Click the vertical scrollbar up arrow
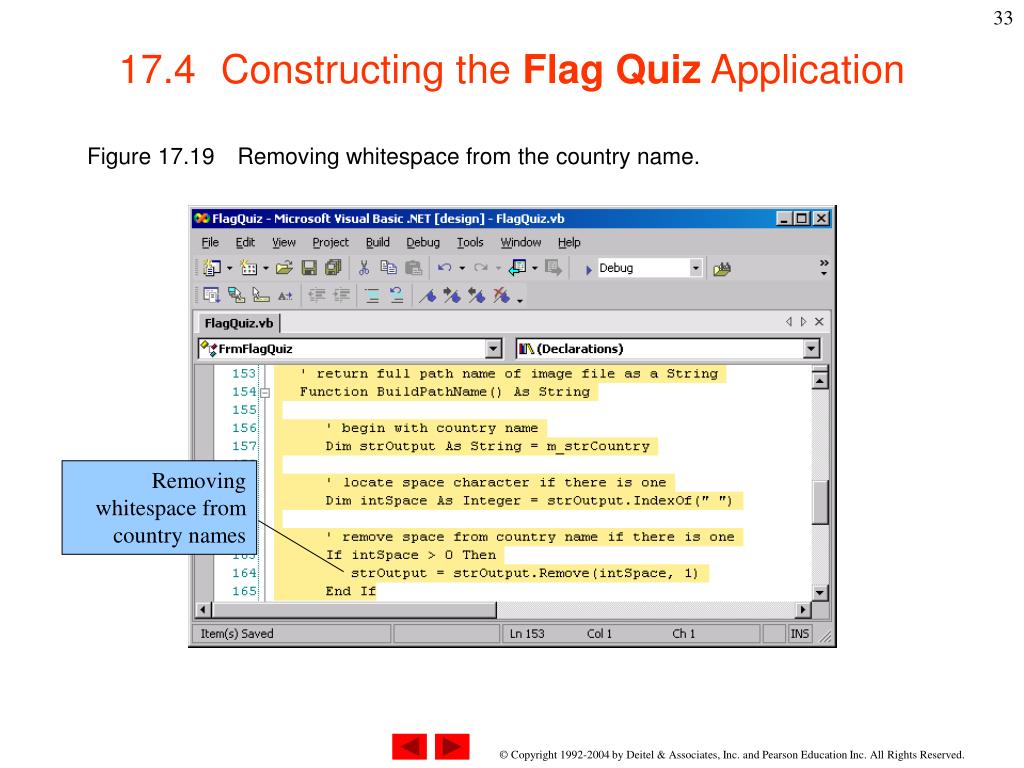Screen dimensions: 1024x768 pyautogui.click(x=820, y=380)
